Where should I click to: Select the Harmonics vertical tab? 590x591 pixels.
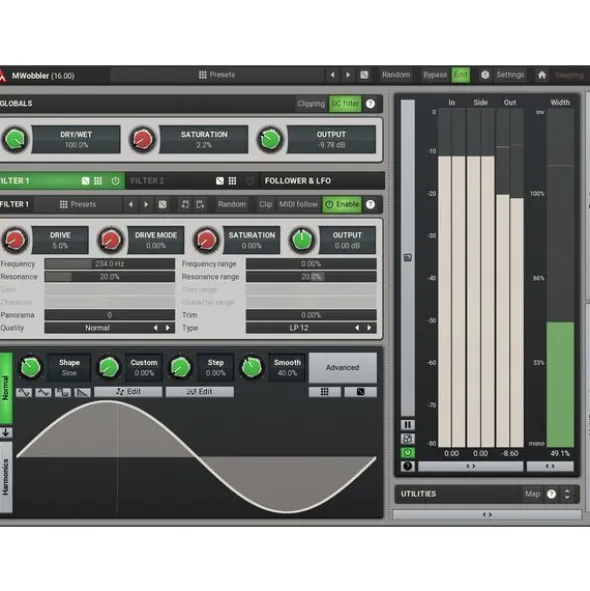click(x=6, y=477)
